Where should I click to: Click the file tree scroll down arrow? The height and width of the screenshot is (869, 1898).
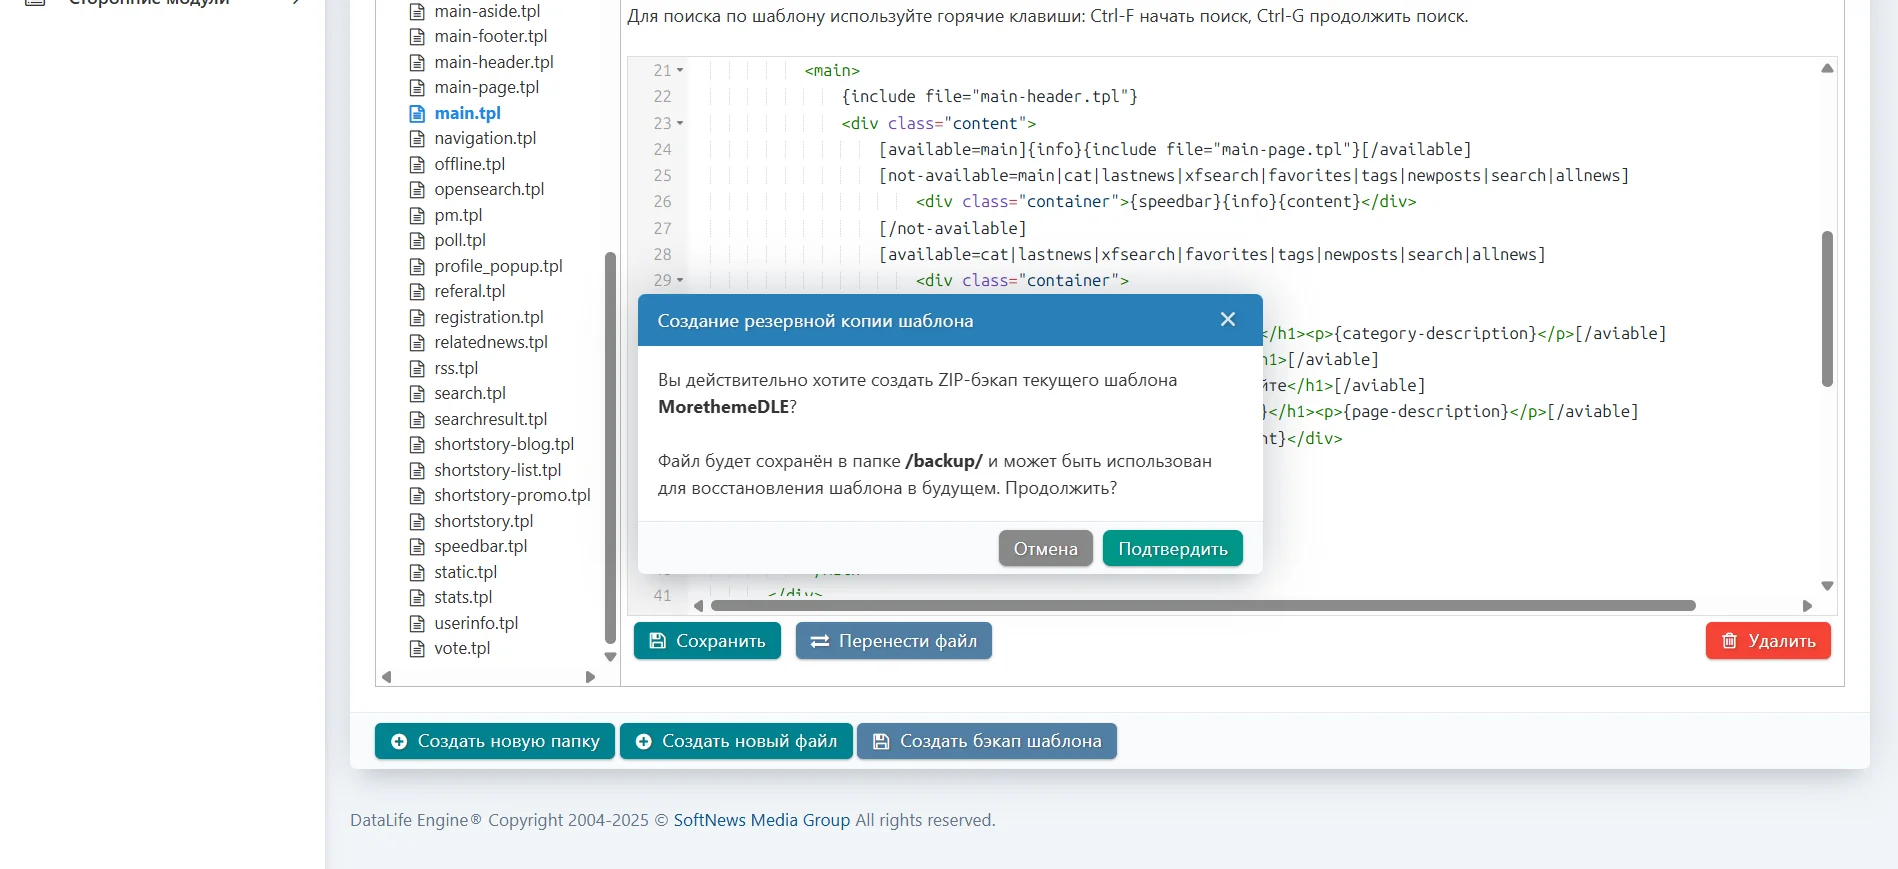(610, 657)
